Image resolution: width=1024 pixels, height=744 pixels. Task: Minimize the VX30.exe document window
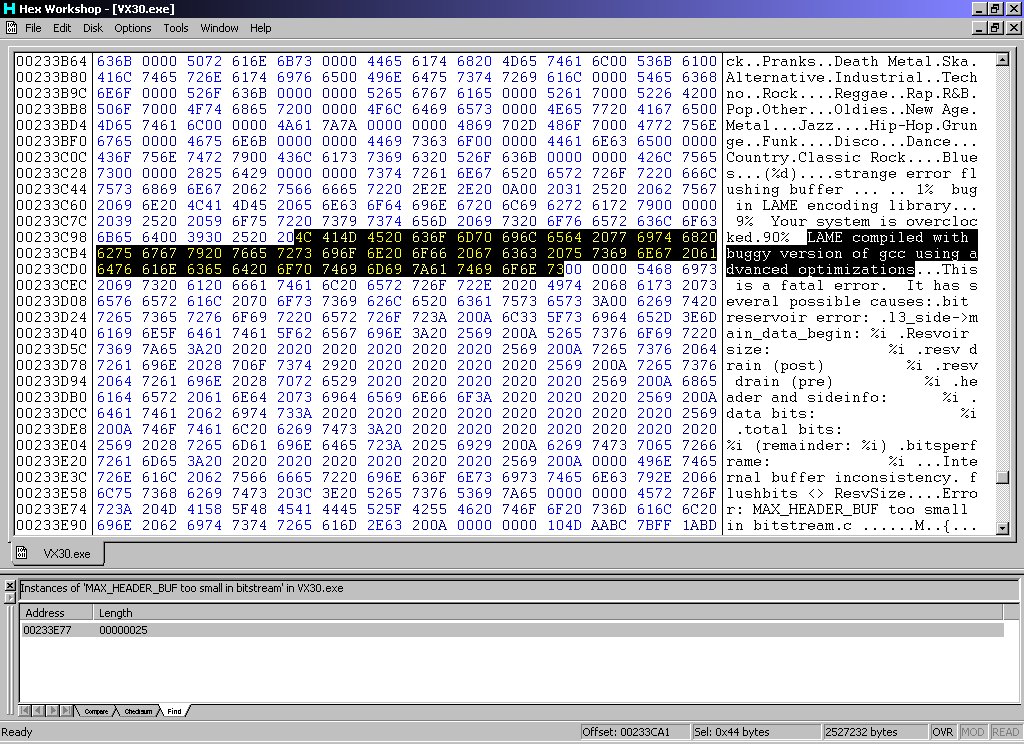(979, 27)
